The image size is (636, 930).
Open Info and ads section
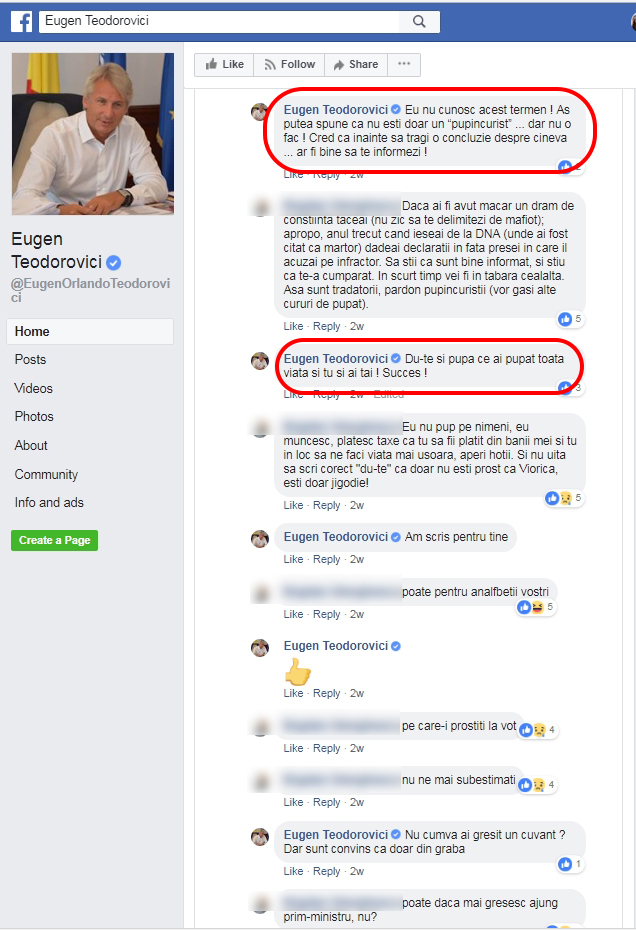click(49, 502)
